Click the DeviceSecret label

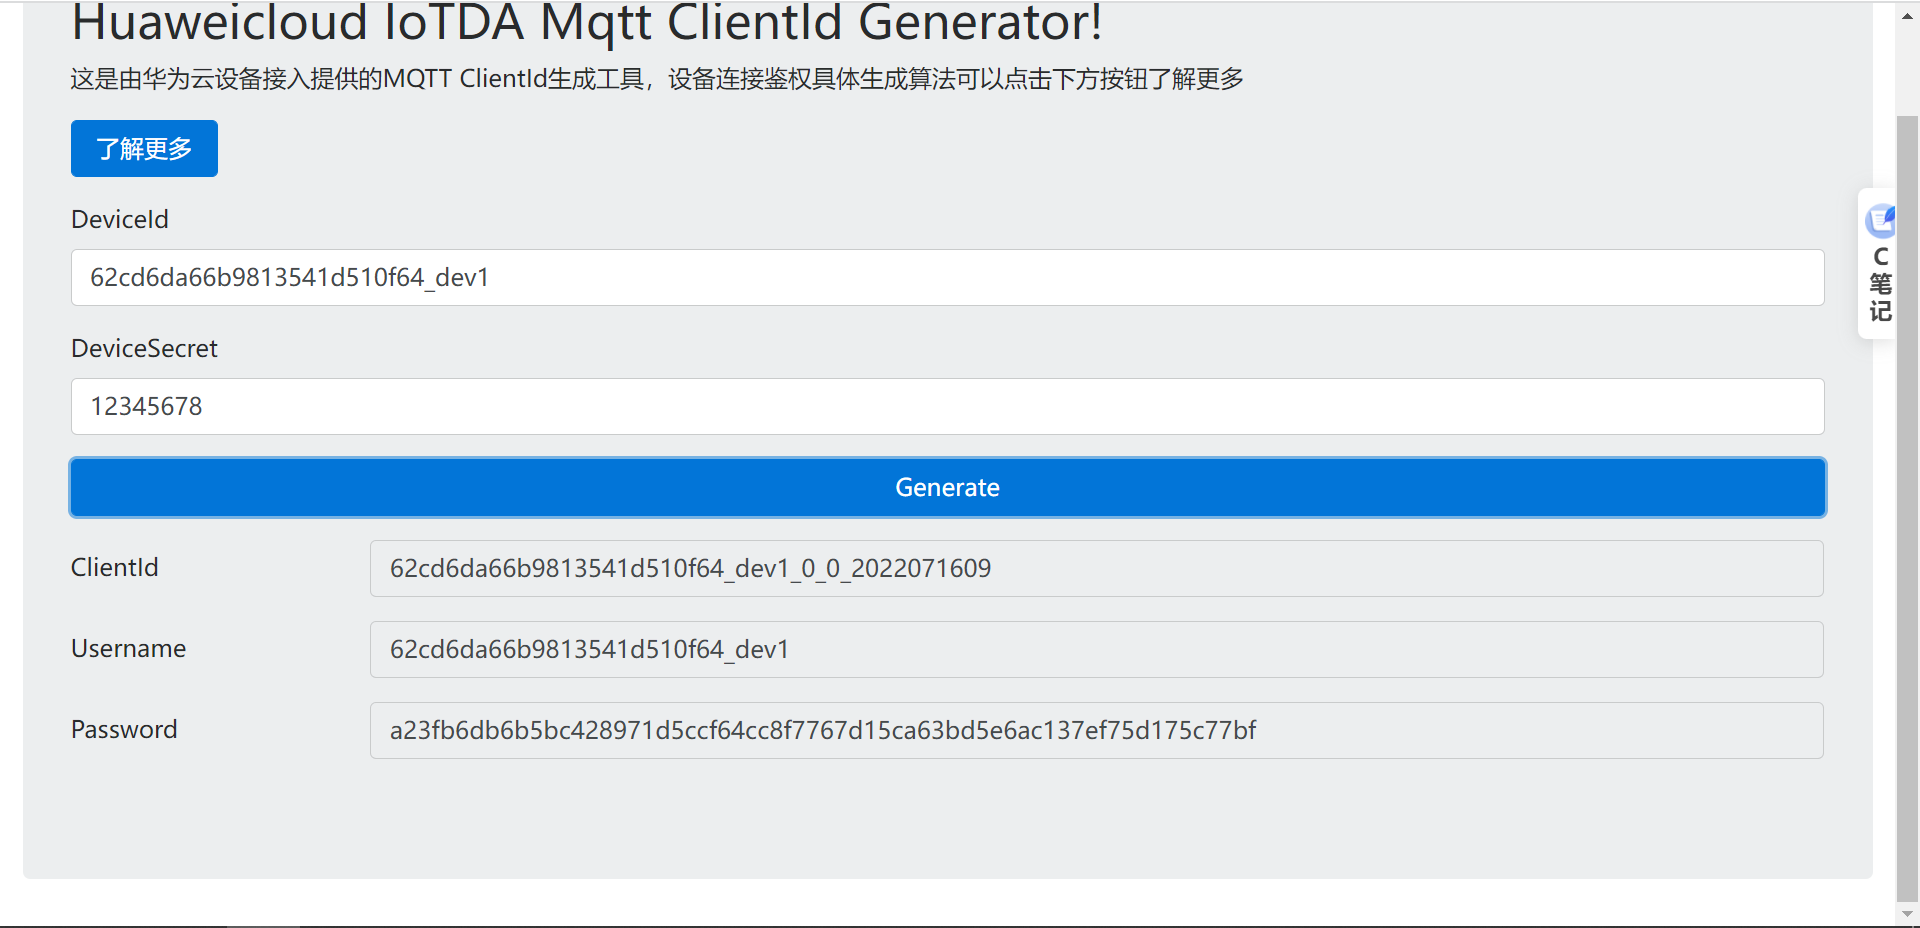point(144,348)
